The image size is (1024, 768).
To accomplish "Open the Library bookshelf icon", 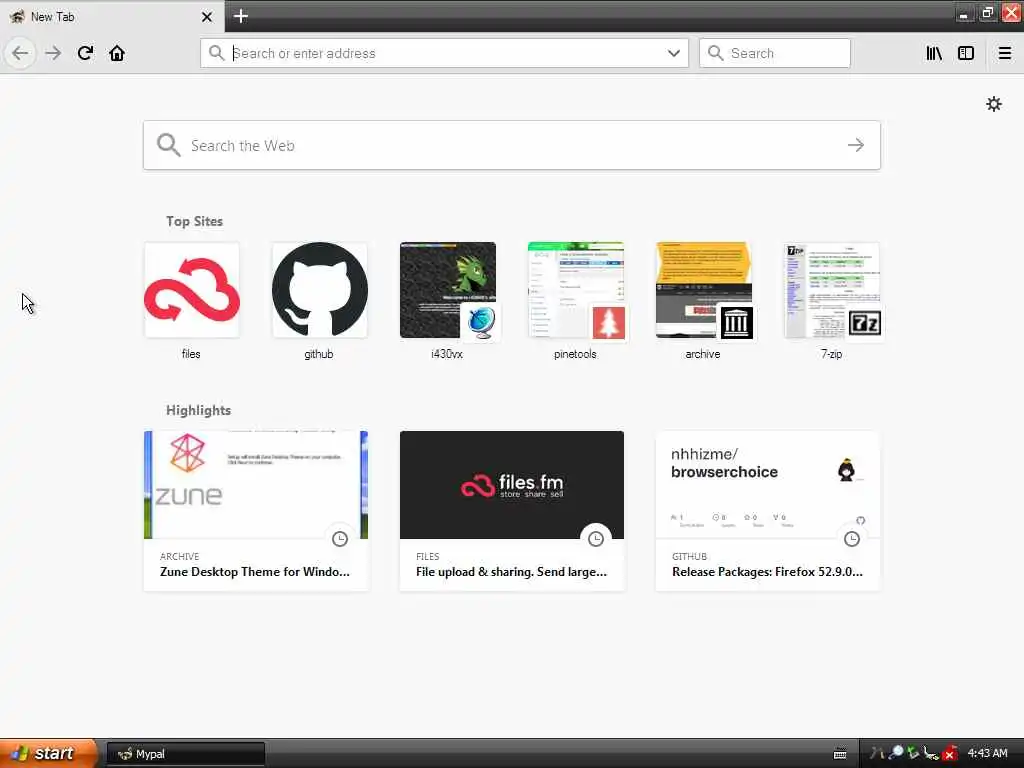I will point(934,53).
